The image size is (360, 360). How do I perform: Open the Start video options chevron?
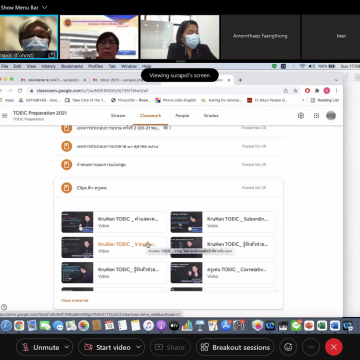tap(139, 347)
